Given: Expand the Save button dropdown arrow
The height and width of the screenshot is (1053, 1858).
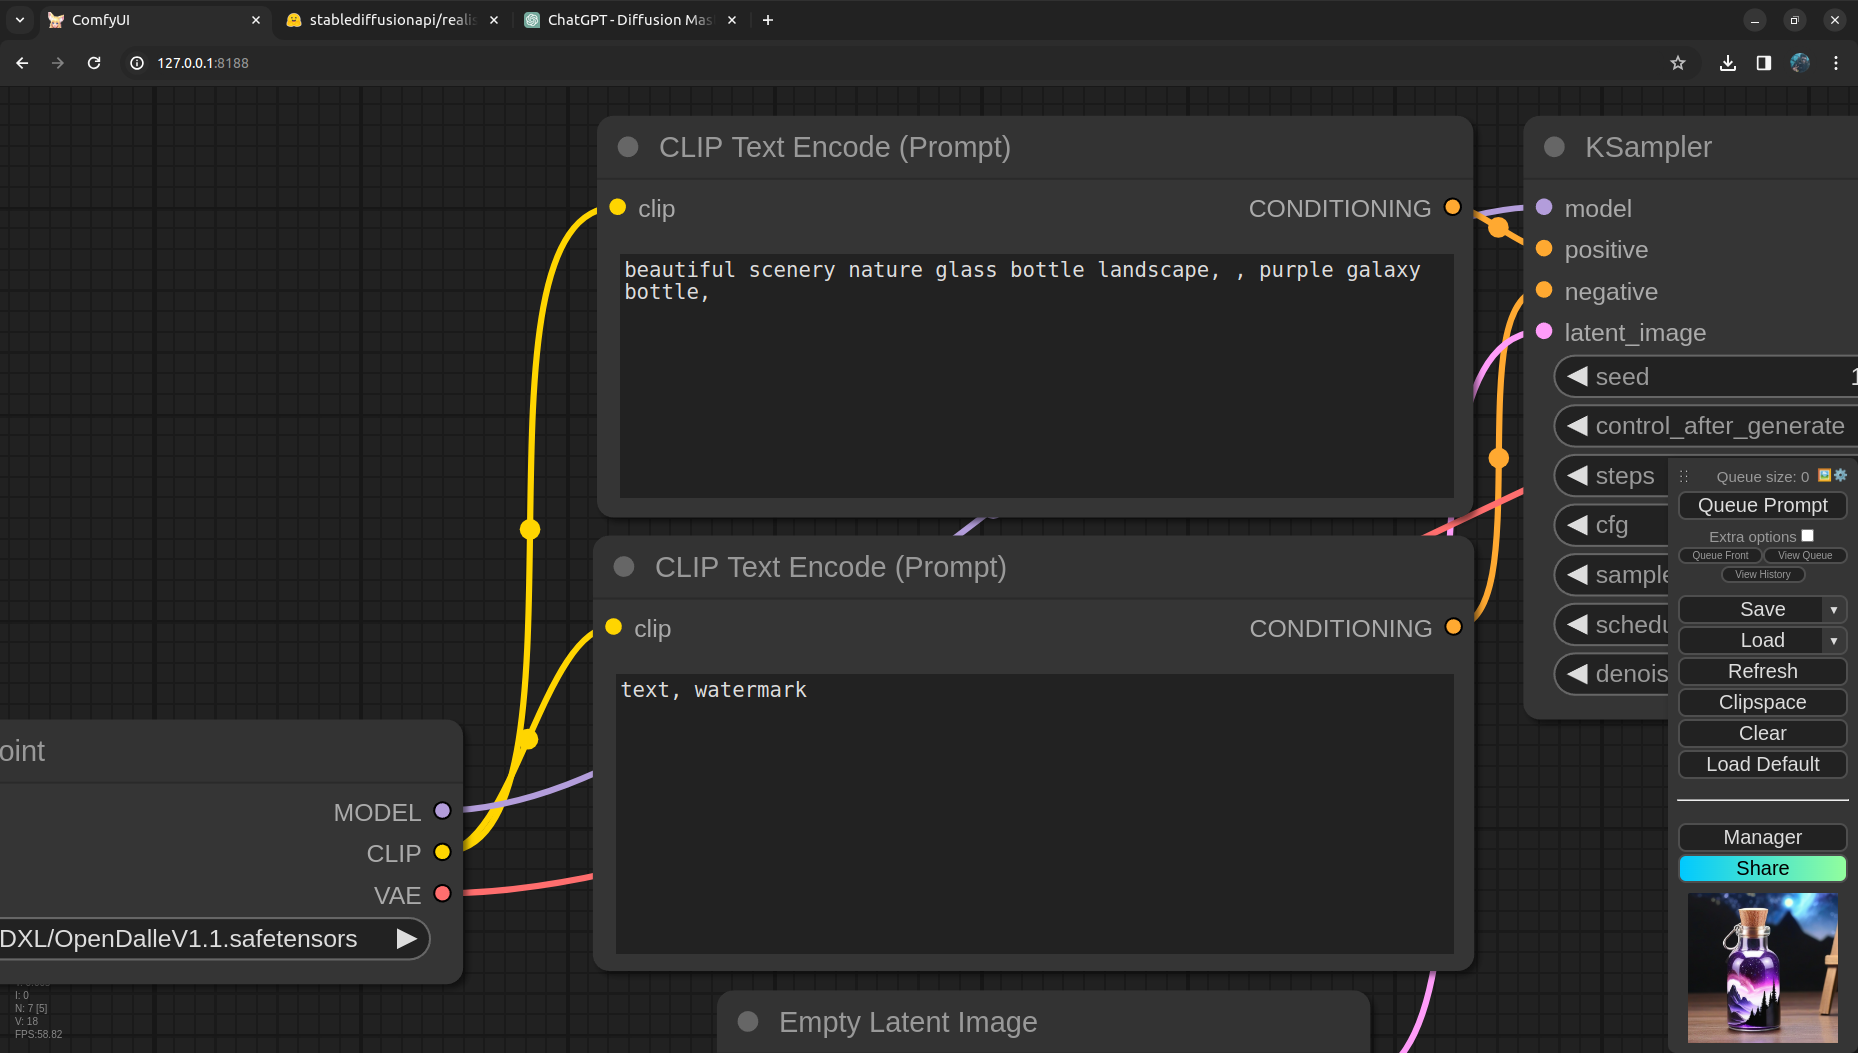Looking at the screenshot, I should [1834, 610].
